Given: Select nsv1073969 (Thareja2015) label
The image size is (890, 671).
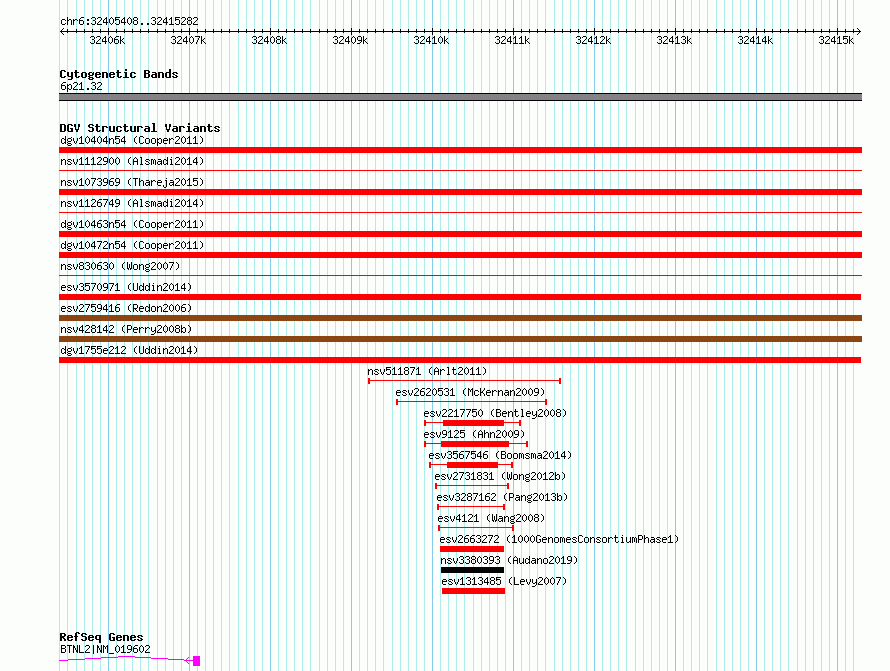Looking at the screenshot, I should (132, 182).
